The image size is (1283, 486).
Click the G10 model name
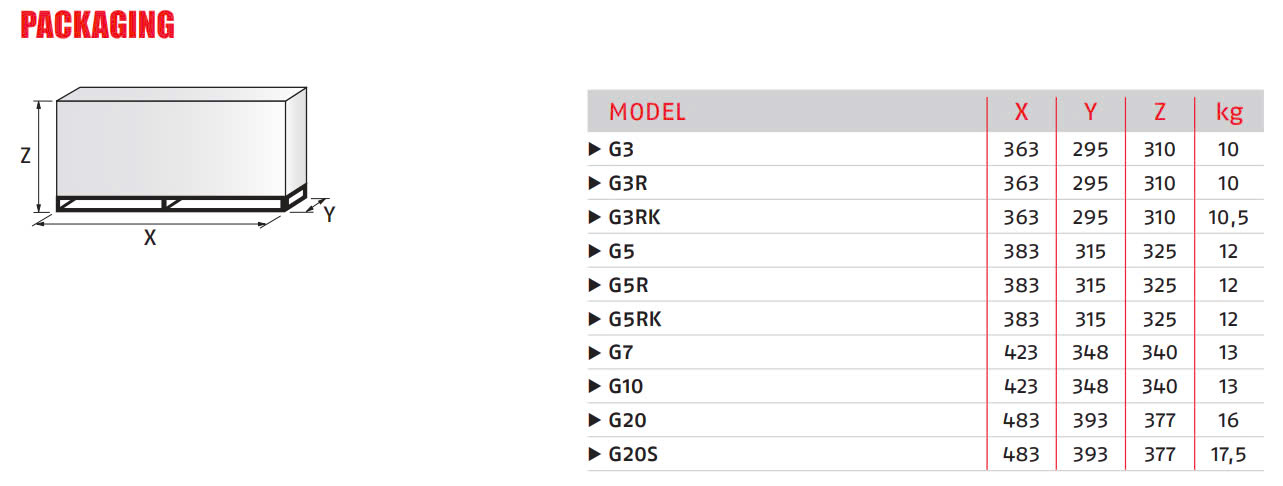tap(628, 387)
